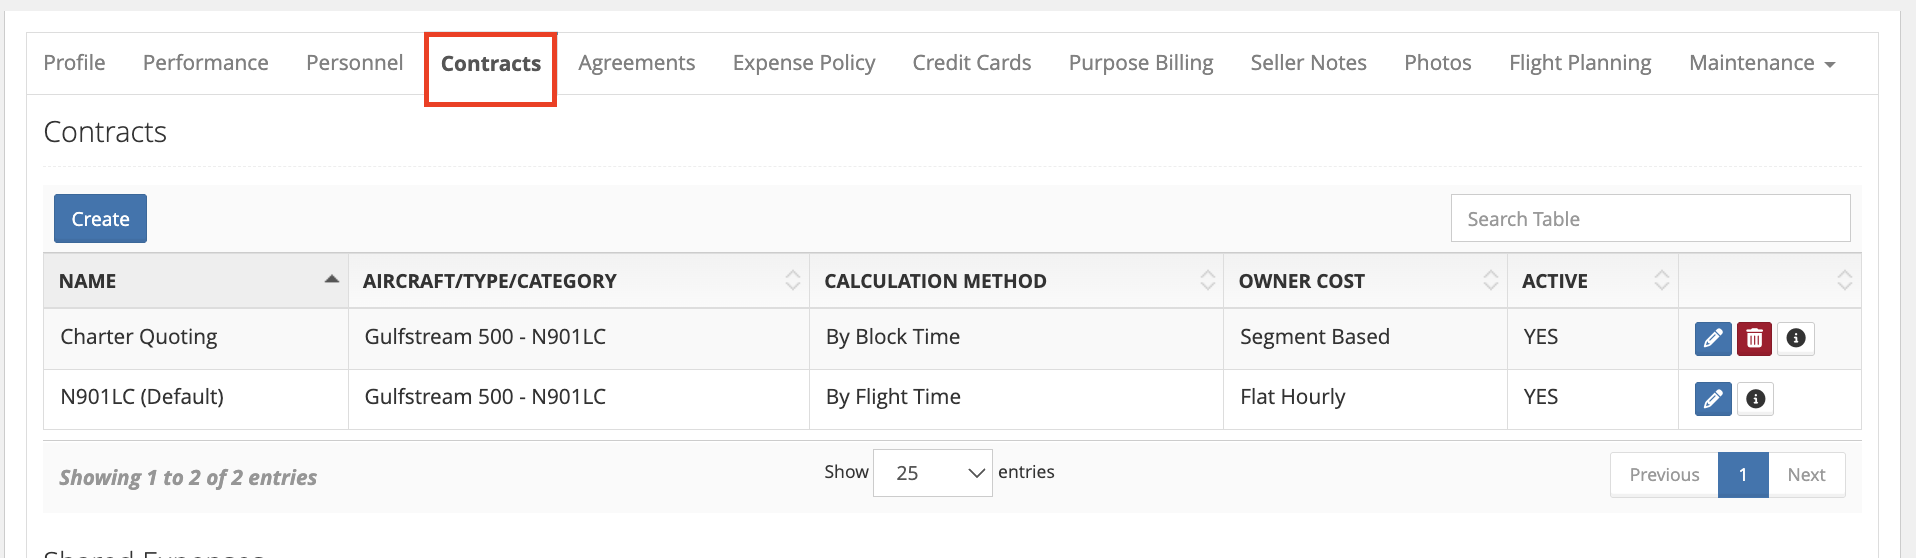This screenshot has width=1916, height=558.
Task: Click the Create contract button
Action: coord(100,219)
